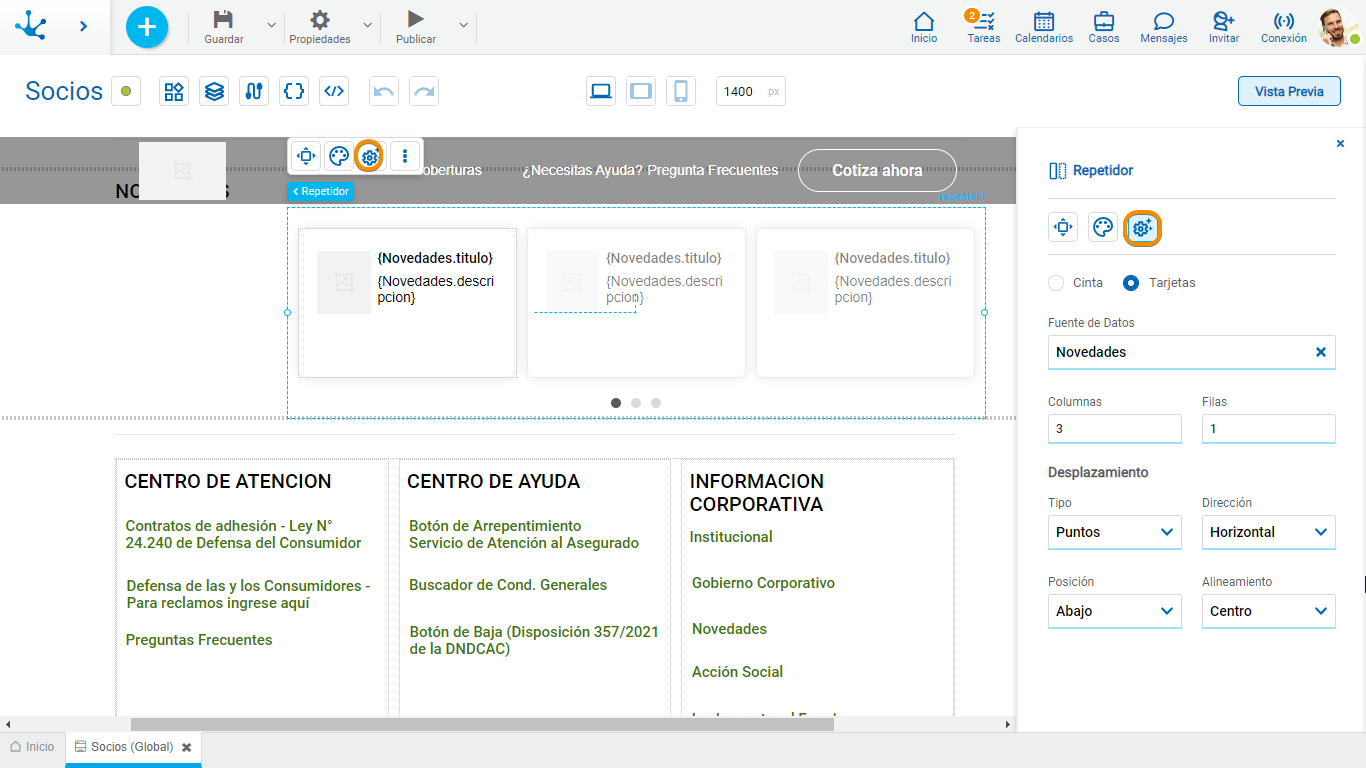Select the first Novedades card

pos(407,303)
